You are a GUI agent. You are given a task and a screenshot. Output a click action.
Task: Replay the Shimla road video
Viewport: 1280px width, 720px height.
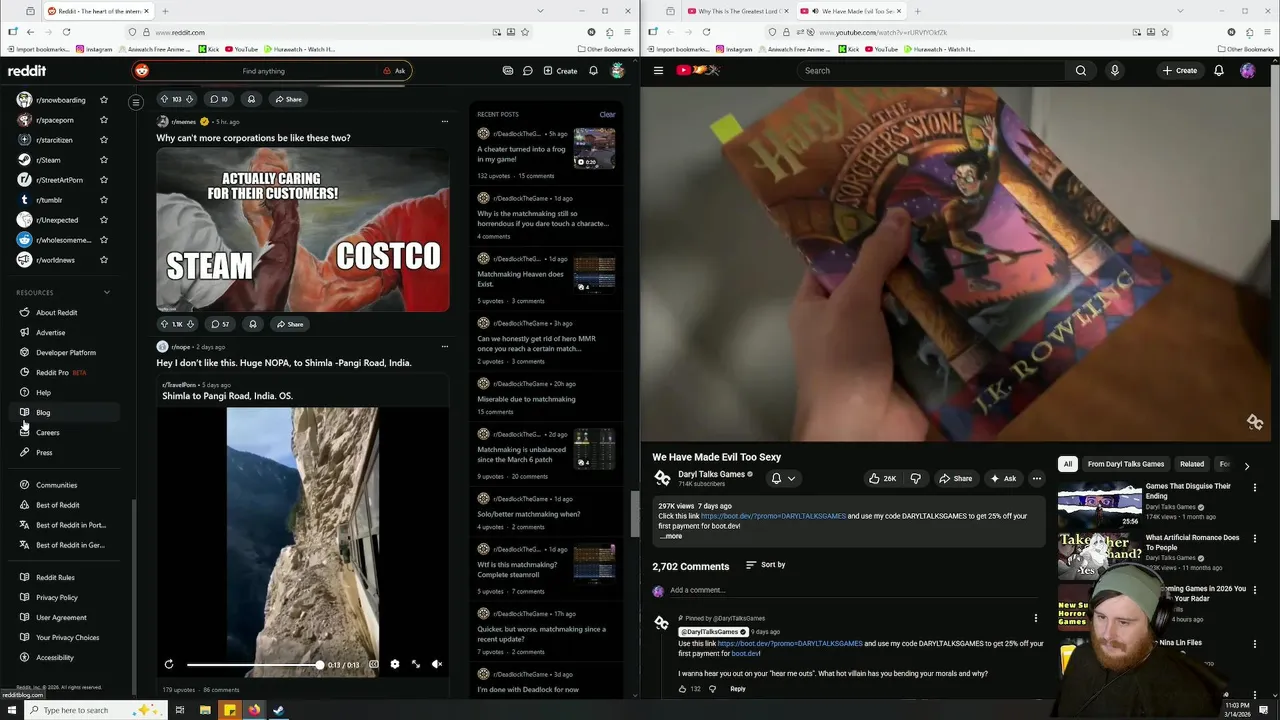click(x=169, y=664)
